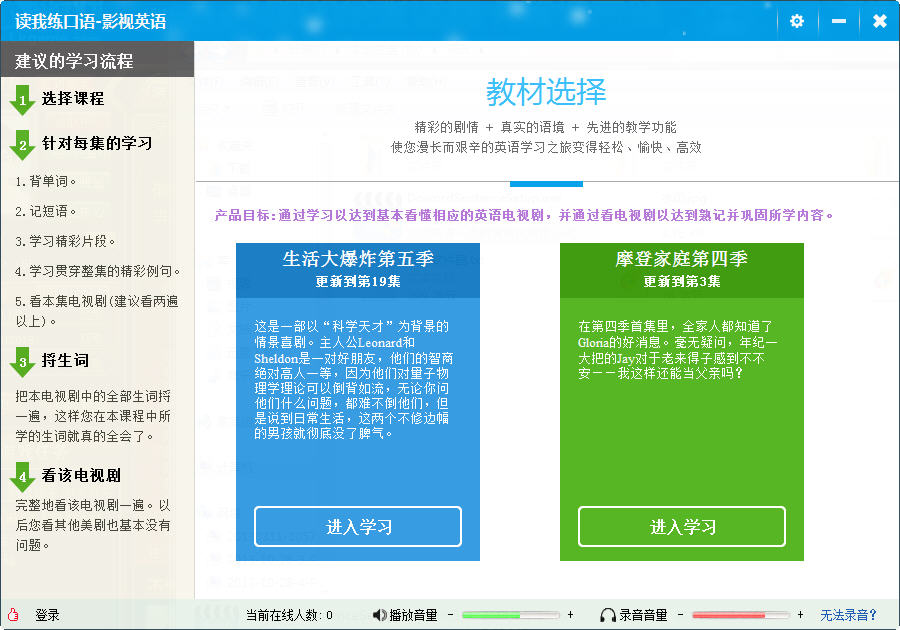900x630 pixels.
Task: Click step 3. 学习精彩片段
Action: pyautogui.click(x=65, y=241)
